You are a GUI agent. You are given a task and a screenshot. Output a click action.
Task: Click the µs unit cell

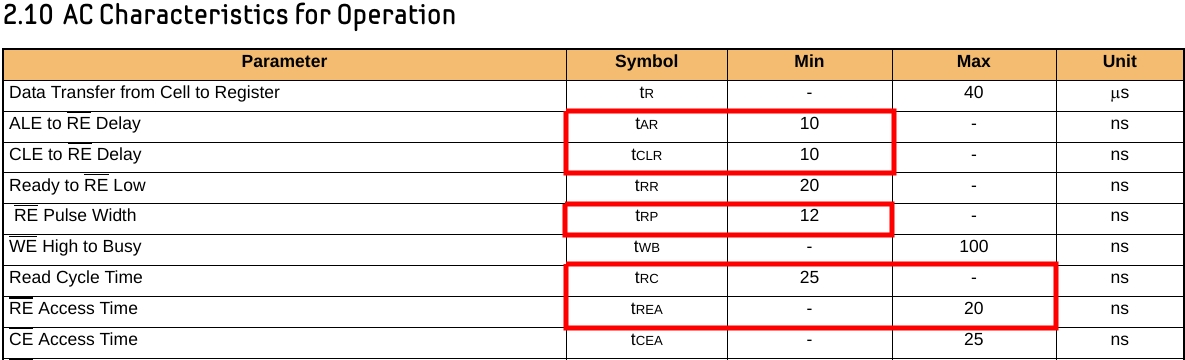(1119, 95)
